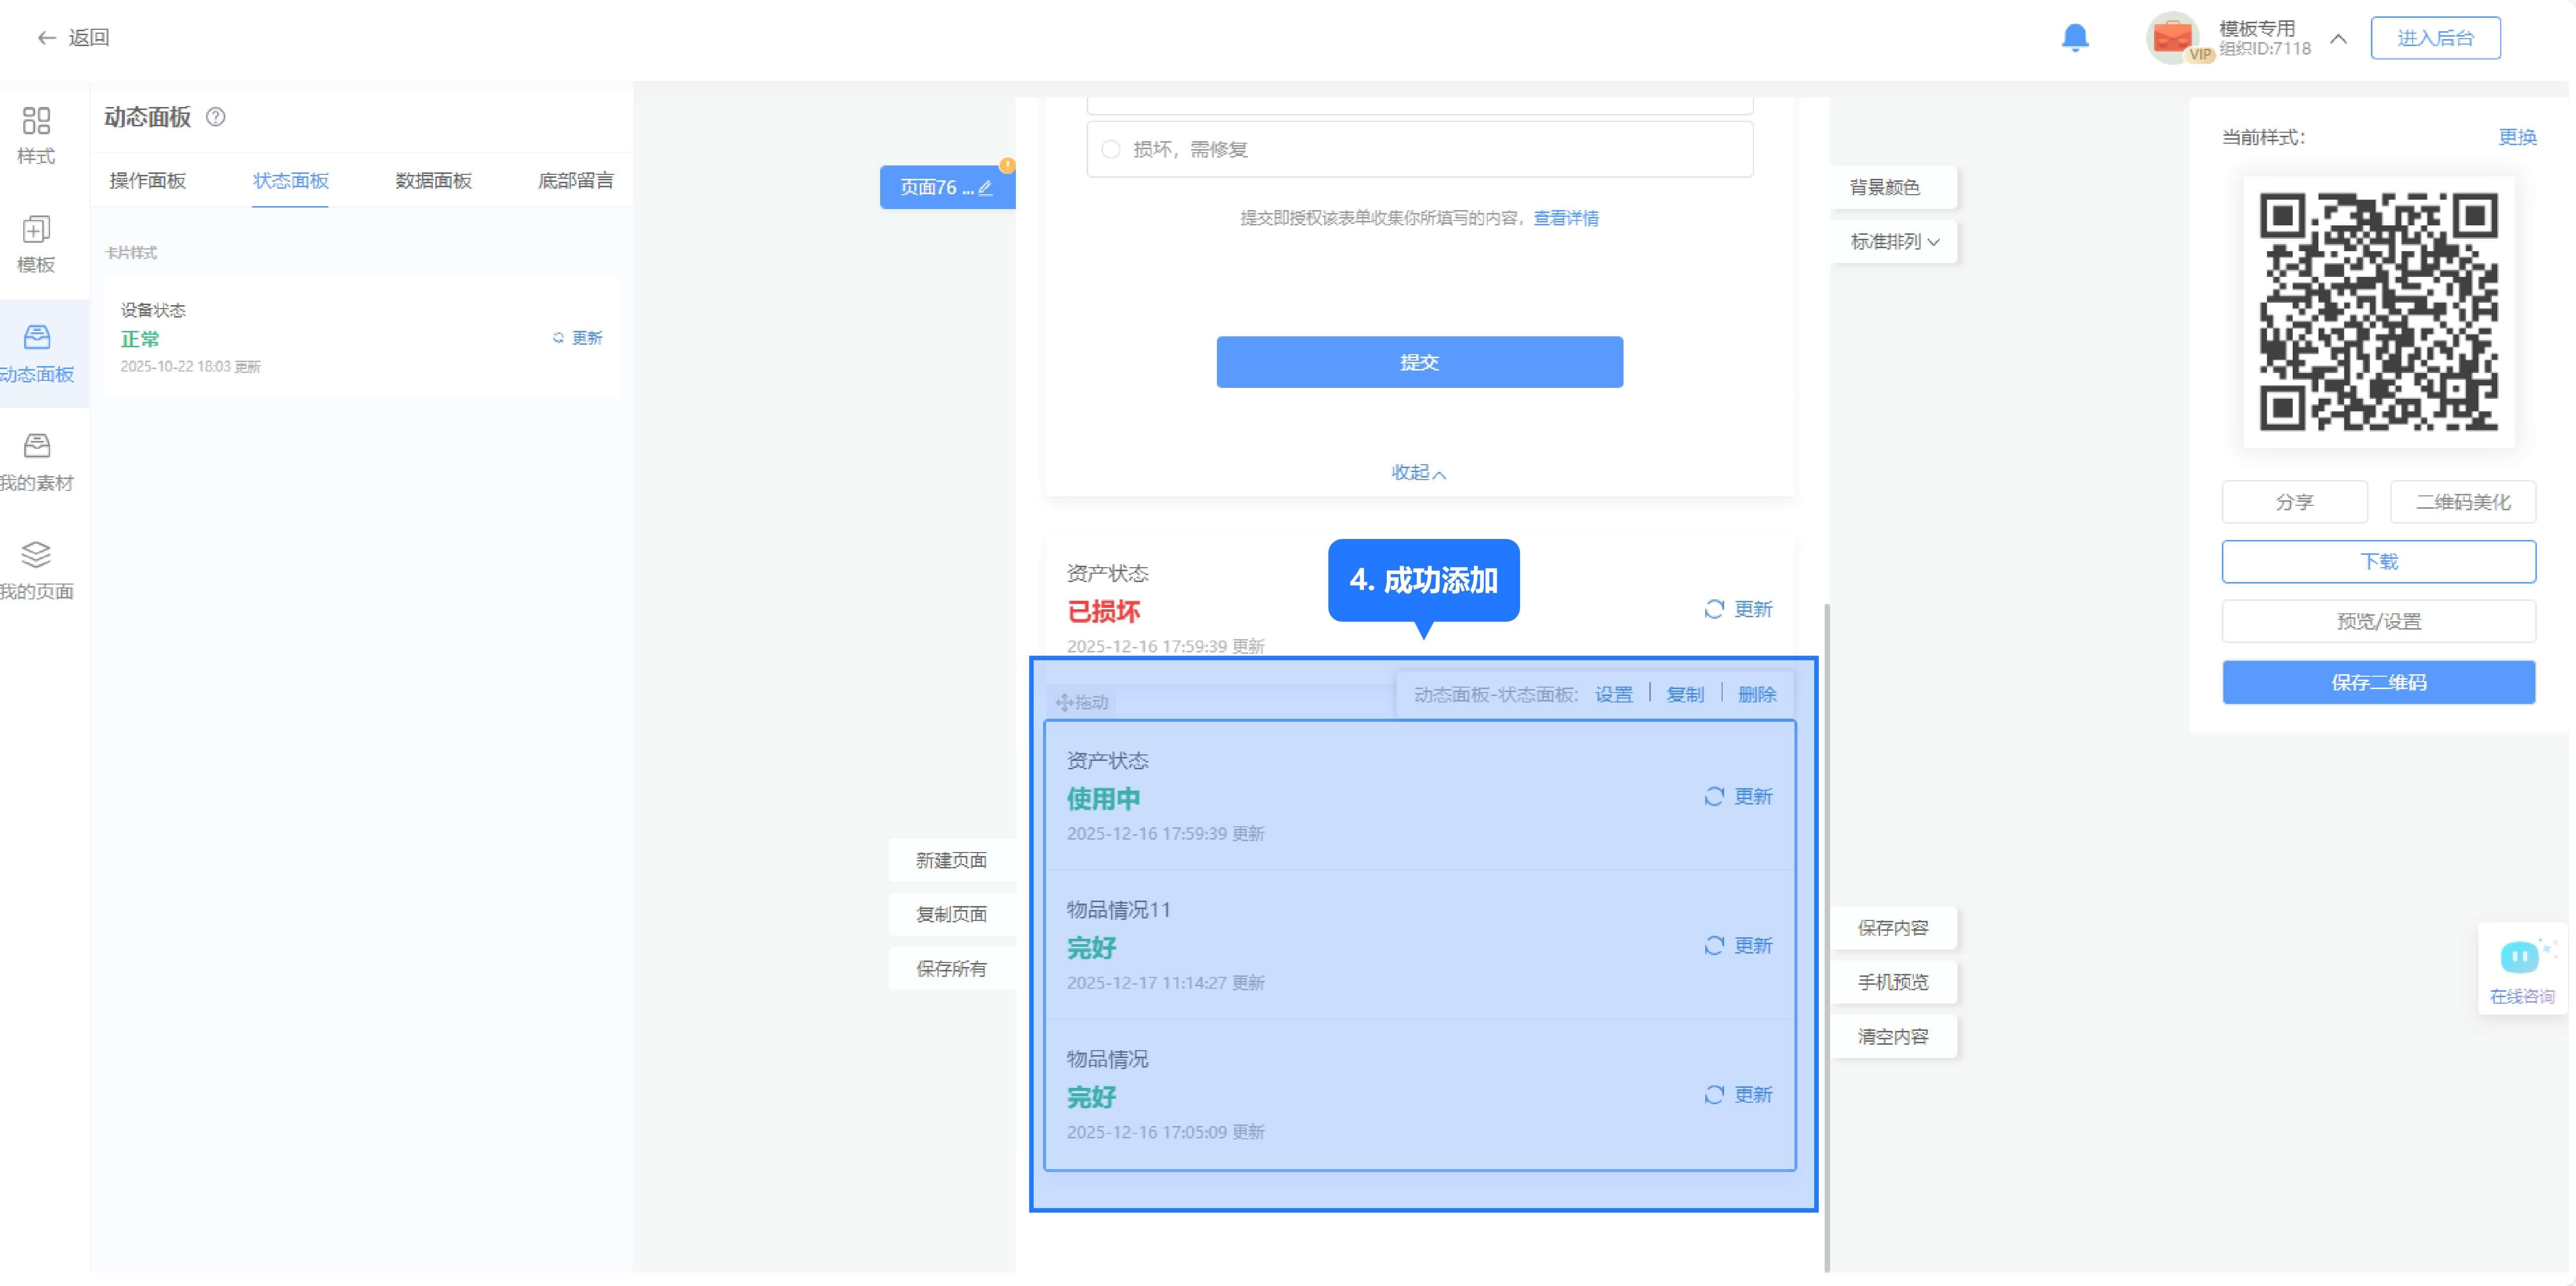Expand the account menu chevron
This screenshot has height=1286, width=2576.
[x=2338, y=39]
